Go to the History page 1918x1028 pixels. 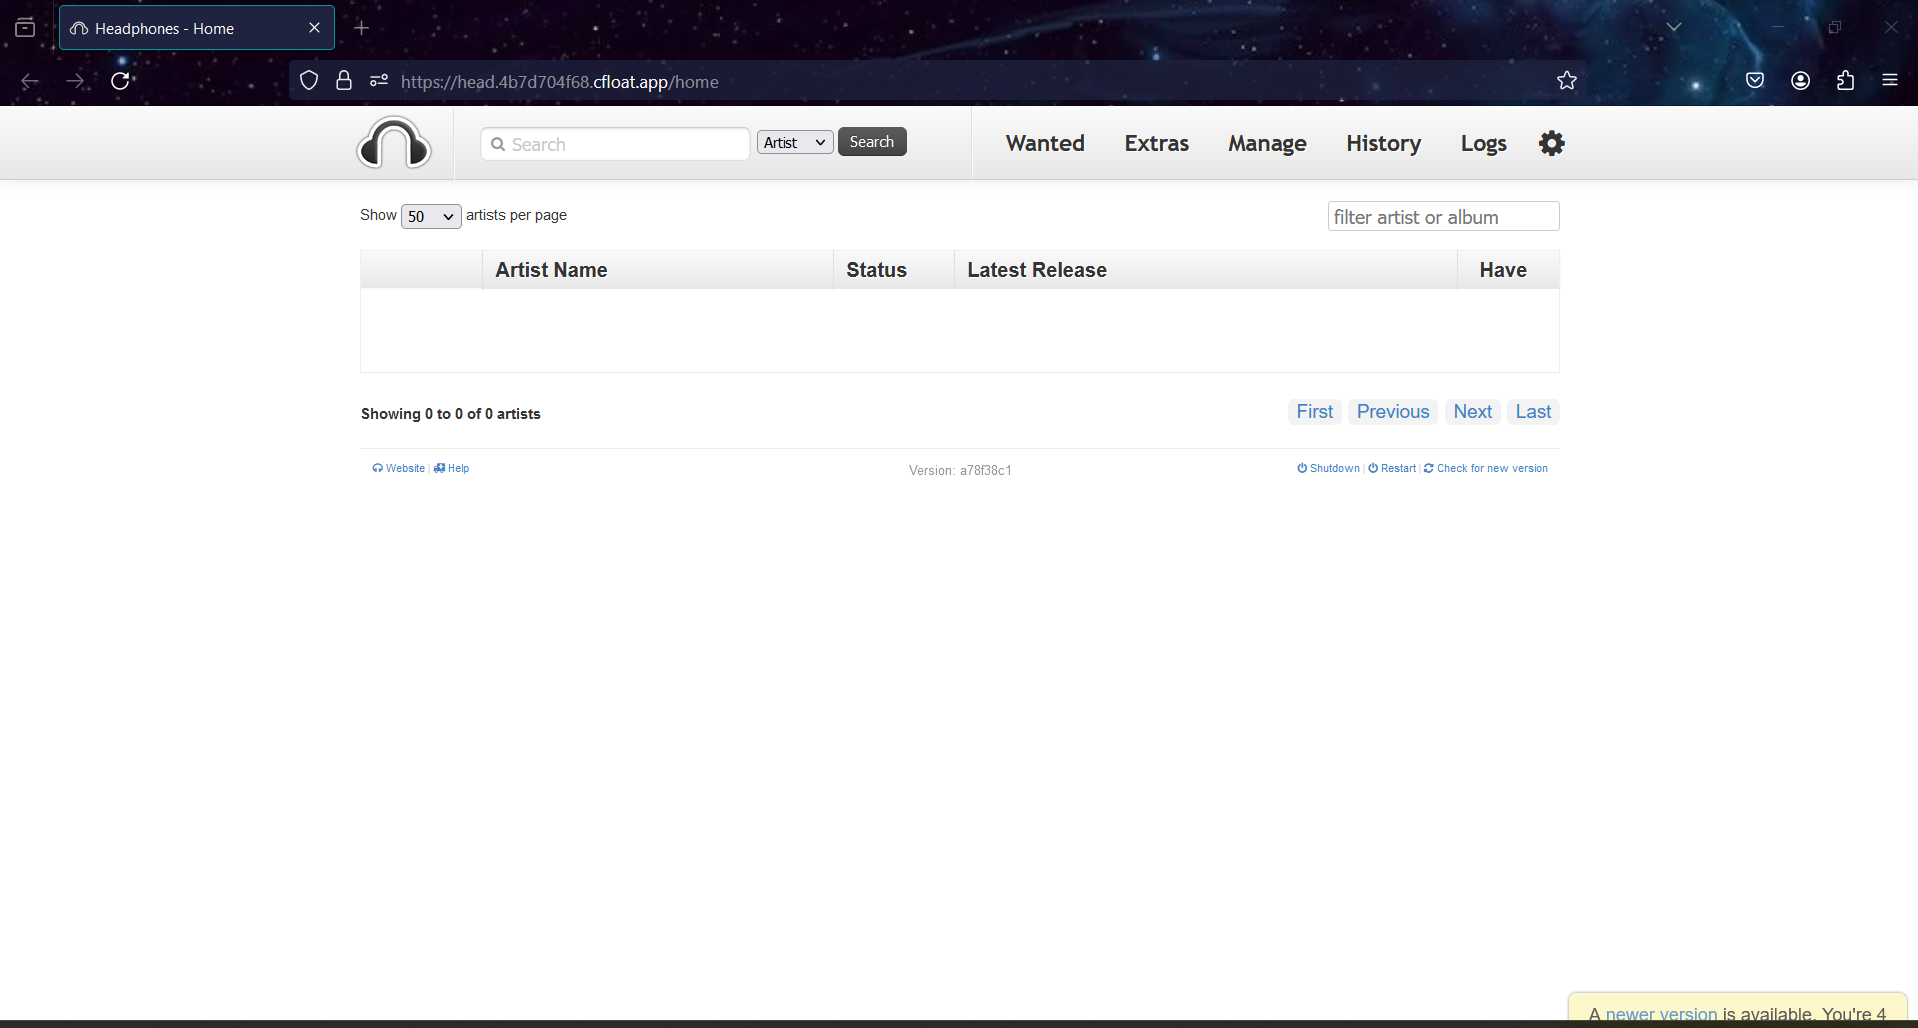pyautogui.click(x=1383, y=143)
